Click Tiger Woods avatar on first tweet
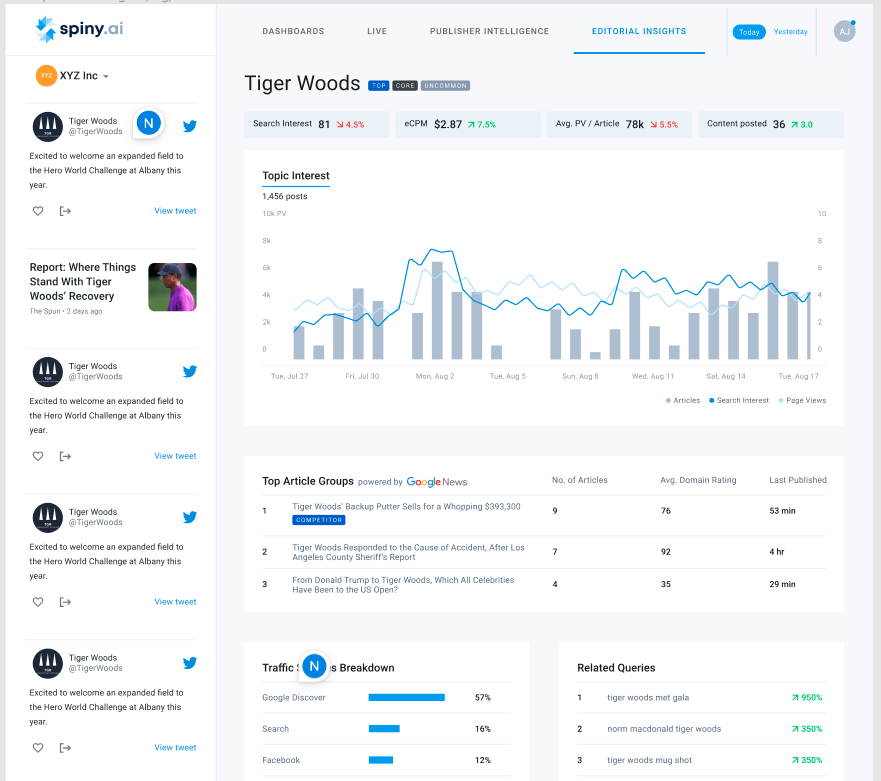 (48, 126)
